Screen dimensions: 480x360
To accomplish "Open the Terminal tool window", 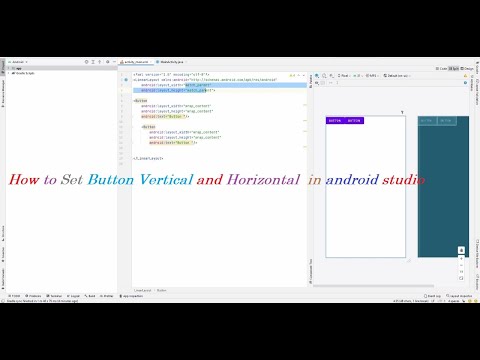I will pos(54,296).
